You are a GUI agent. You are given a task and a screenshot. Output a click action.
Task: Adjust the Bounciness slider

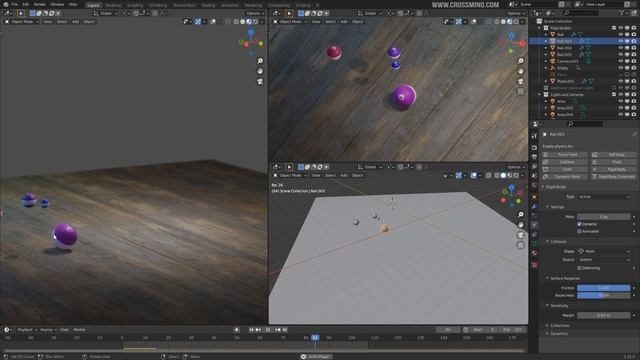[604, 295]
